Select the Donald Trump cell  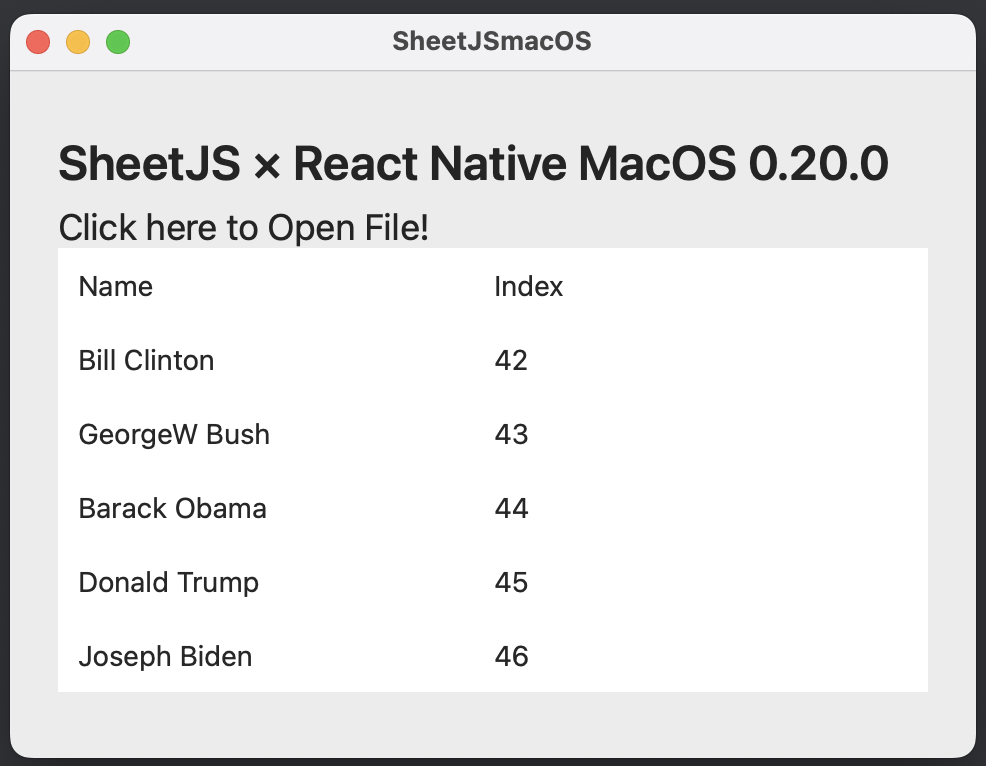[x=168, y=583]
